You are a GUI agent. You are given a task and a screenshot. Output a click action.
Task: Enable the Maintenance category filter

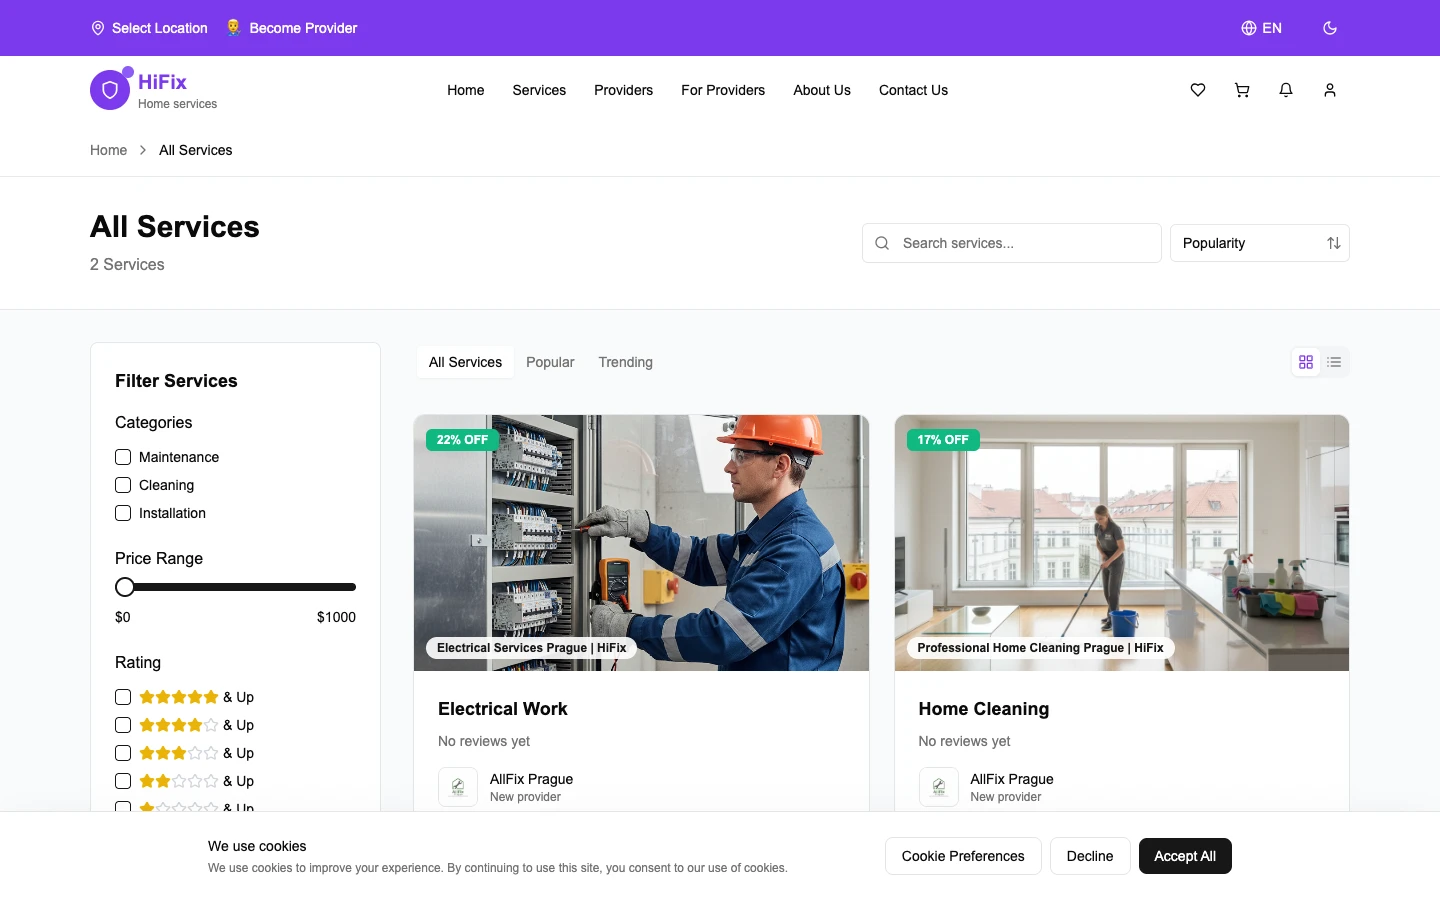pyautogui.click(x=123, y=457)
